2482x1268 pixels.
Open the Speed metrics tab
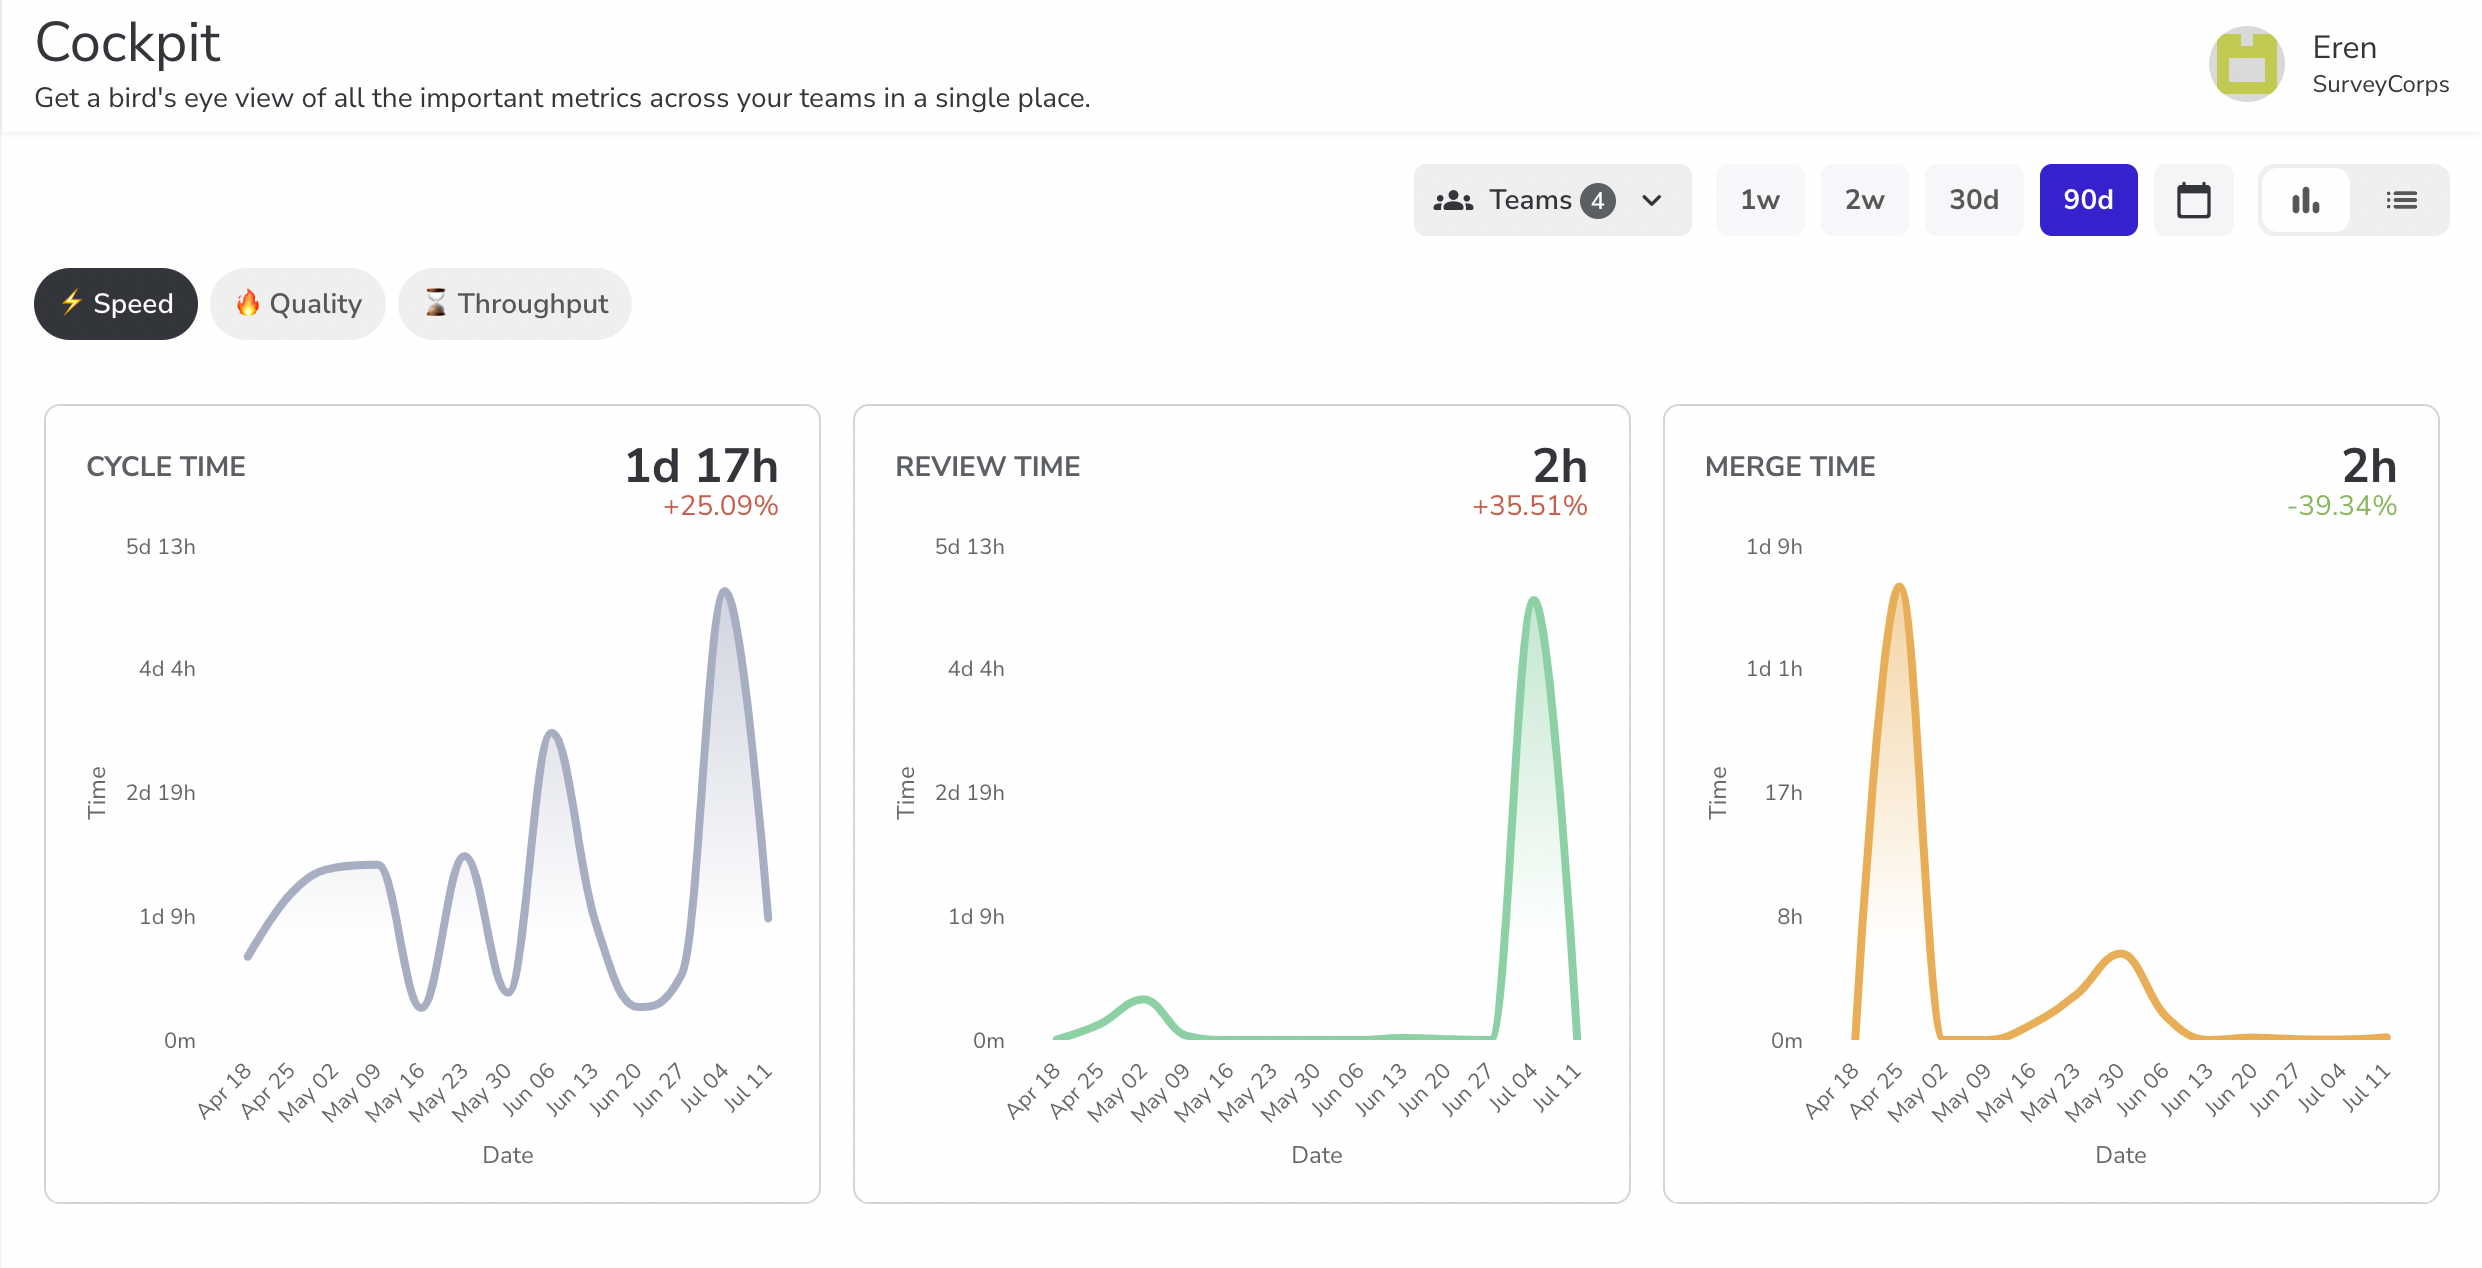pyautogui.click(x=116, y=304)
